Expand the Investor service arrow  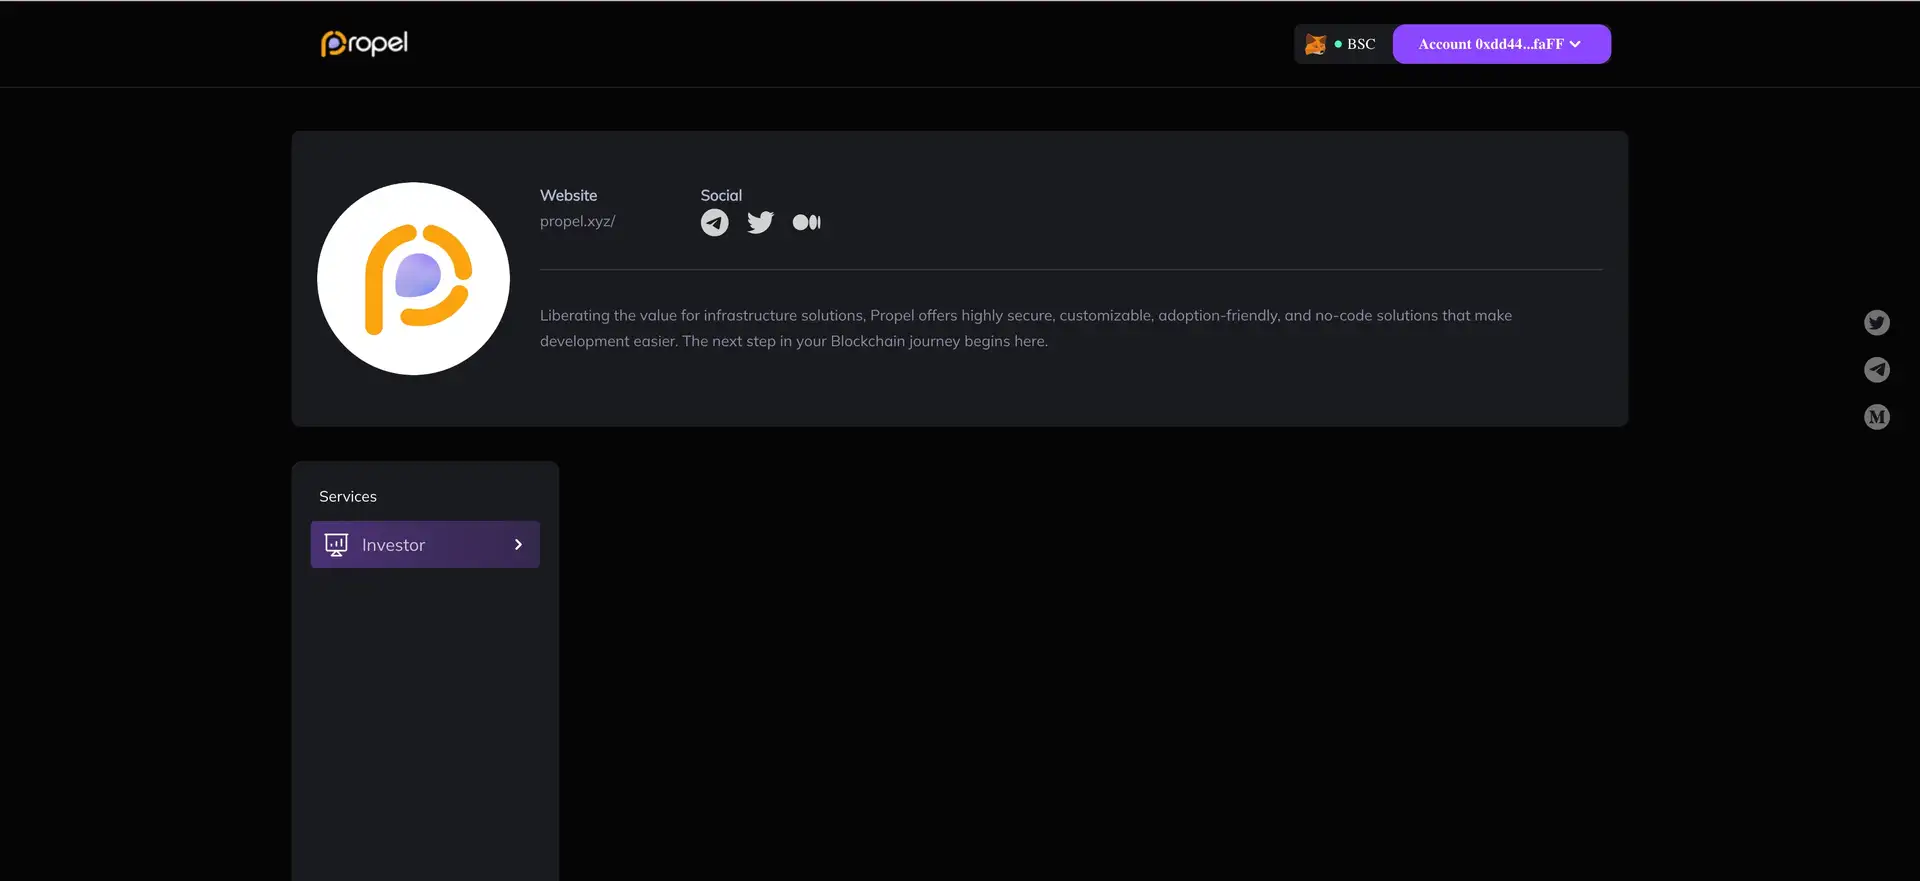pos(518,545)
